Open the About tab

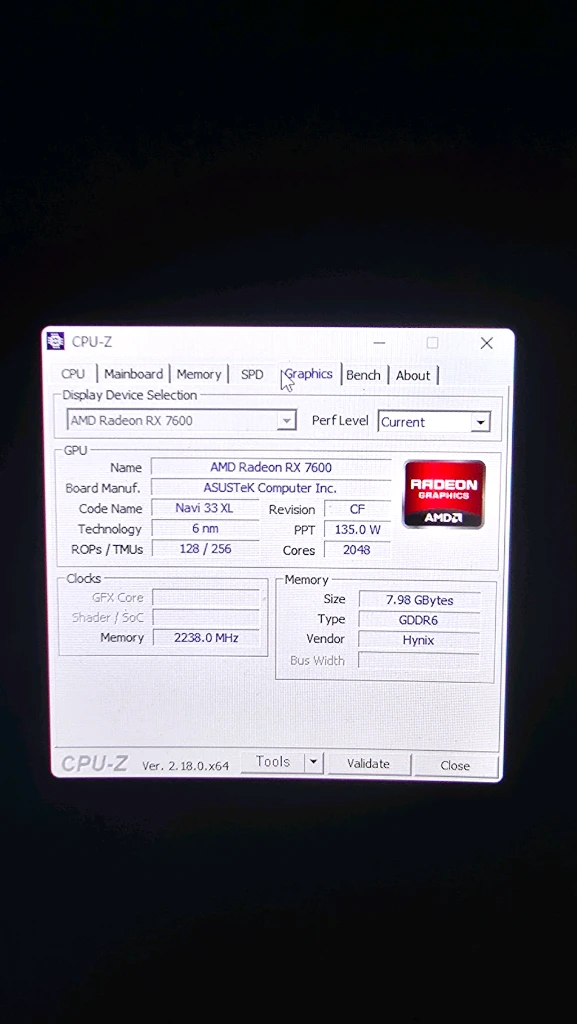[413, 376]
